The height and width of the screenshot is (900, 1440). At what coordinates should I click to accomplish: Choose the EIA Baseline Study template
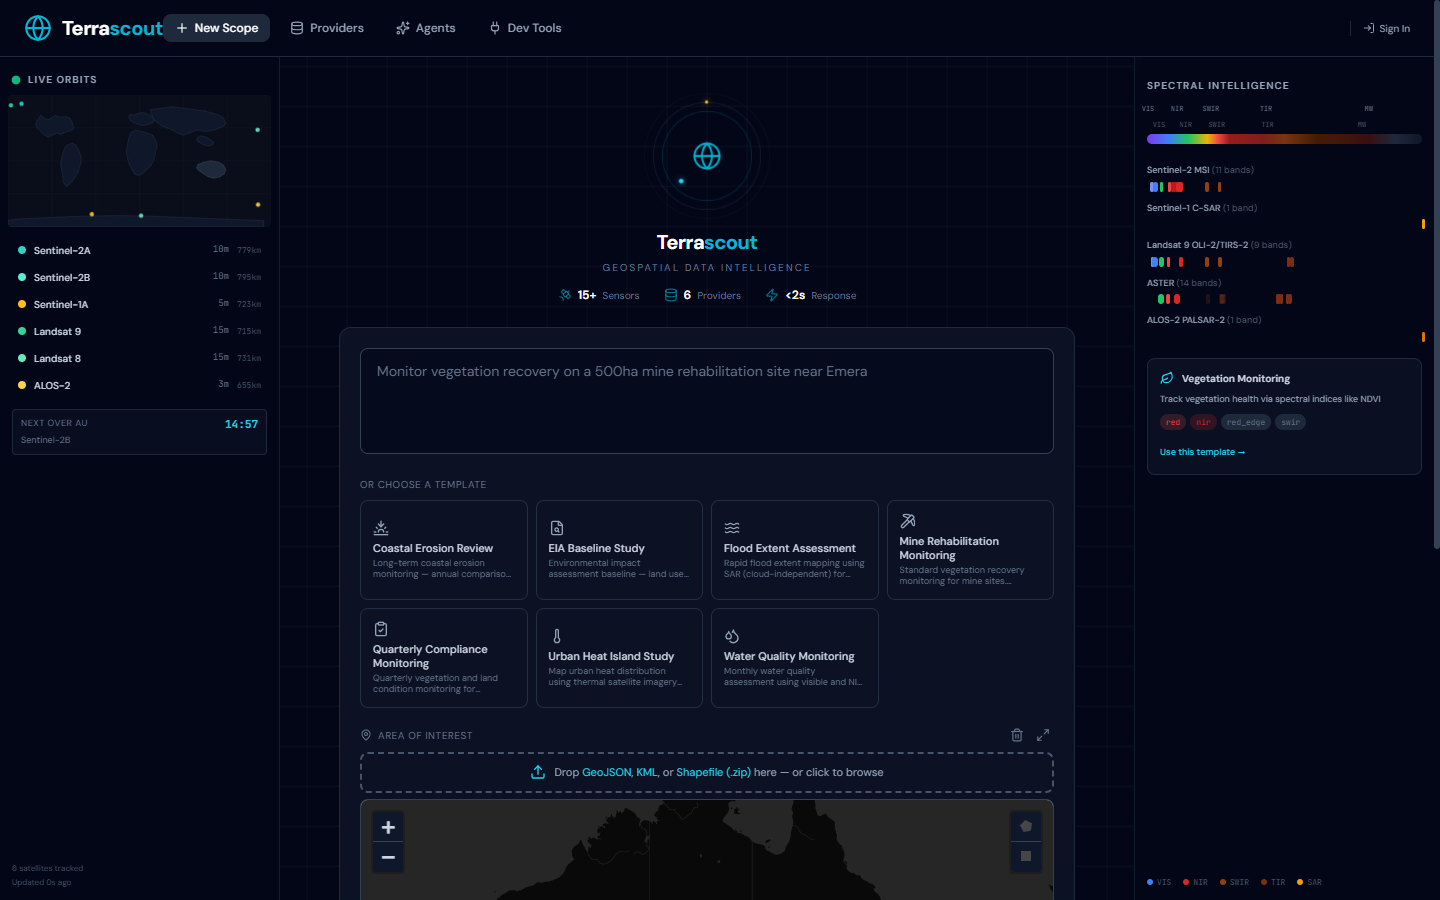point(619,550)
